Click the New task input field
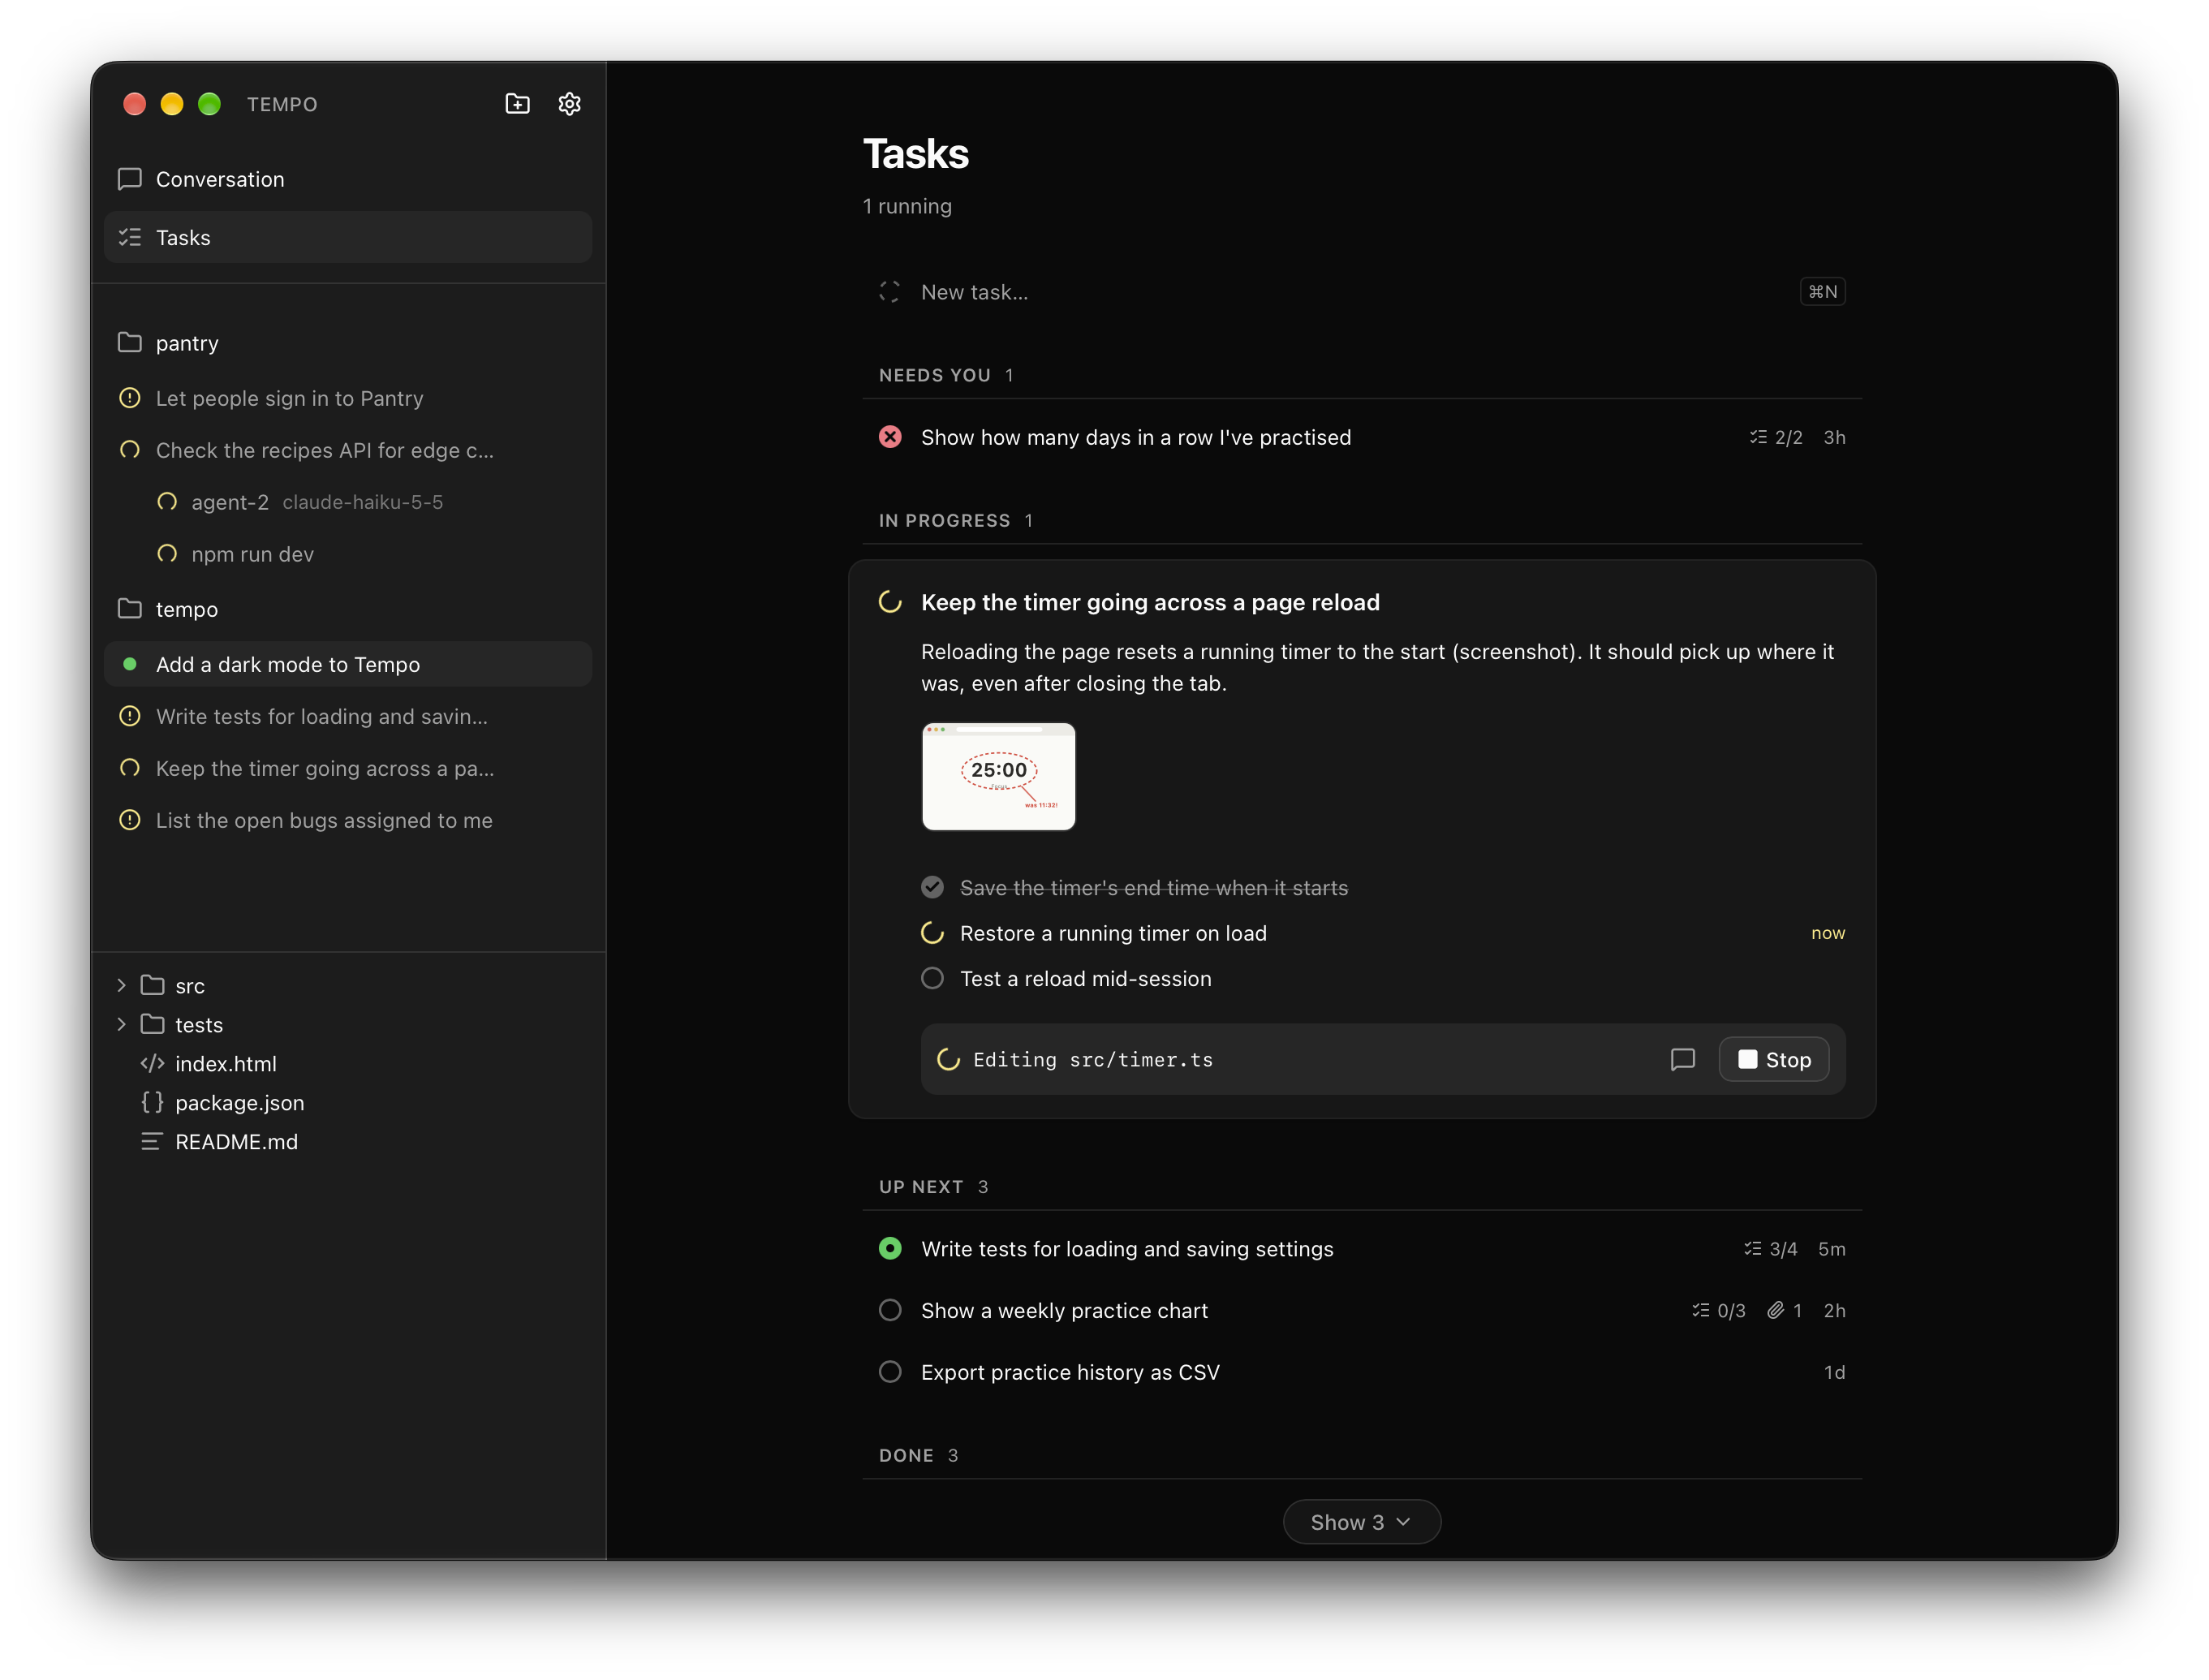The height and width of the screenshot is (1680, 2209). (x=1361, y=292)
